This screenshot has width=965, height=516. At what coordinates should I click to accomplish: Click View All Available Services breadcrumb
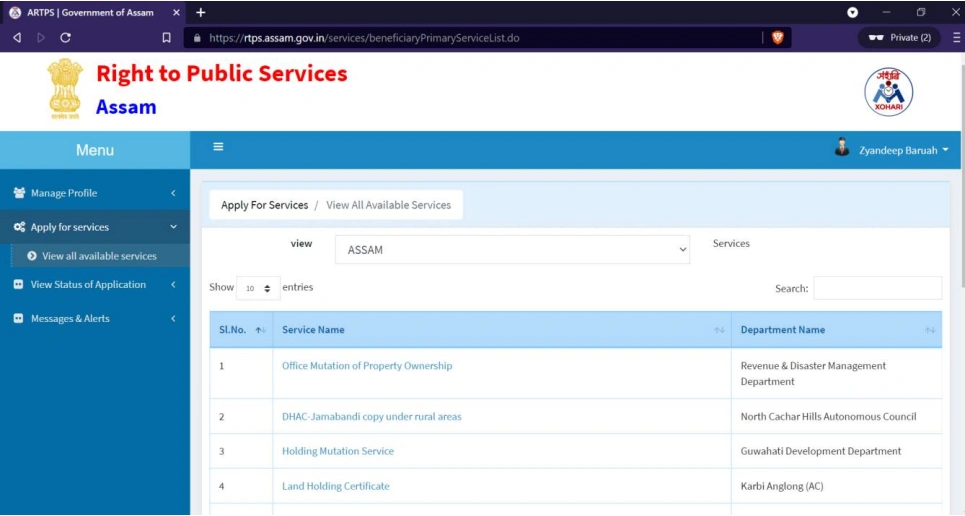click(388, 205)
